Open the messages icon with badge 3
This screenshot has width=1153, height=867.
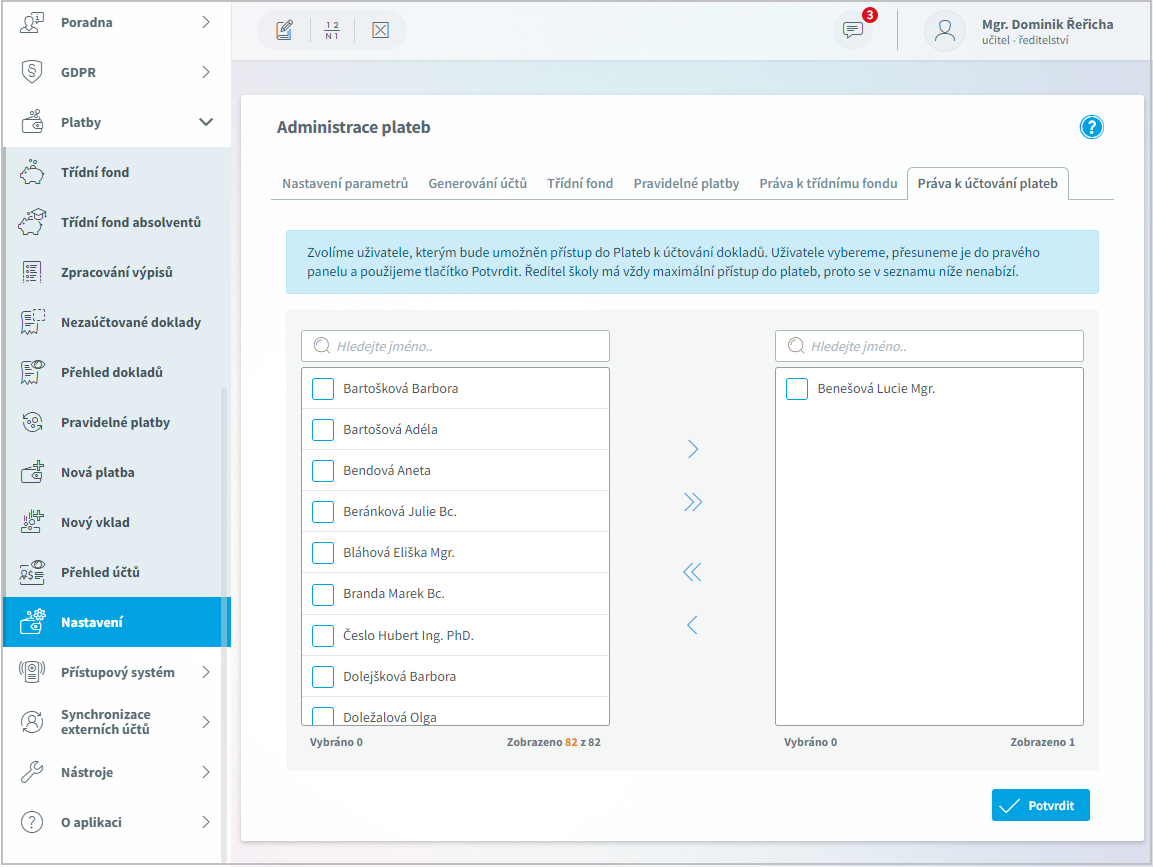853,29
